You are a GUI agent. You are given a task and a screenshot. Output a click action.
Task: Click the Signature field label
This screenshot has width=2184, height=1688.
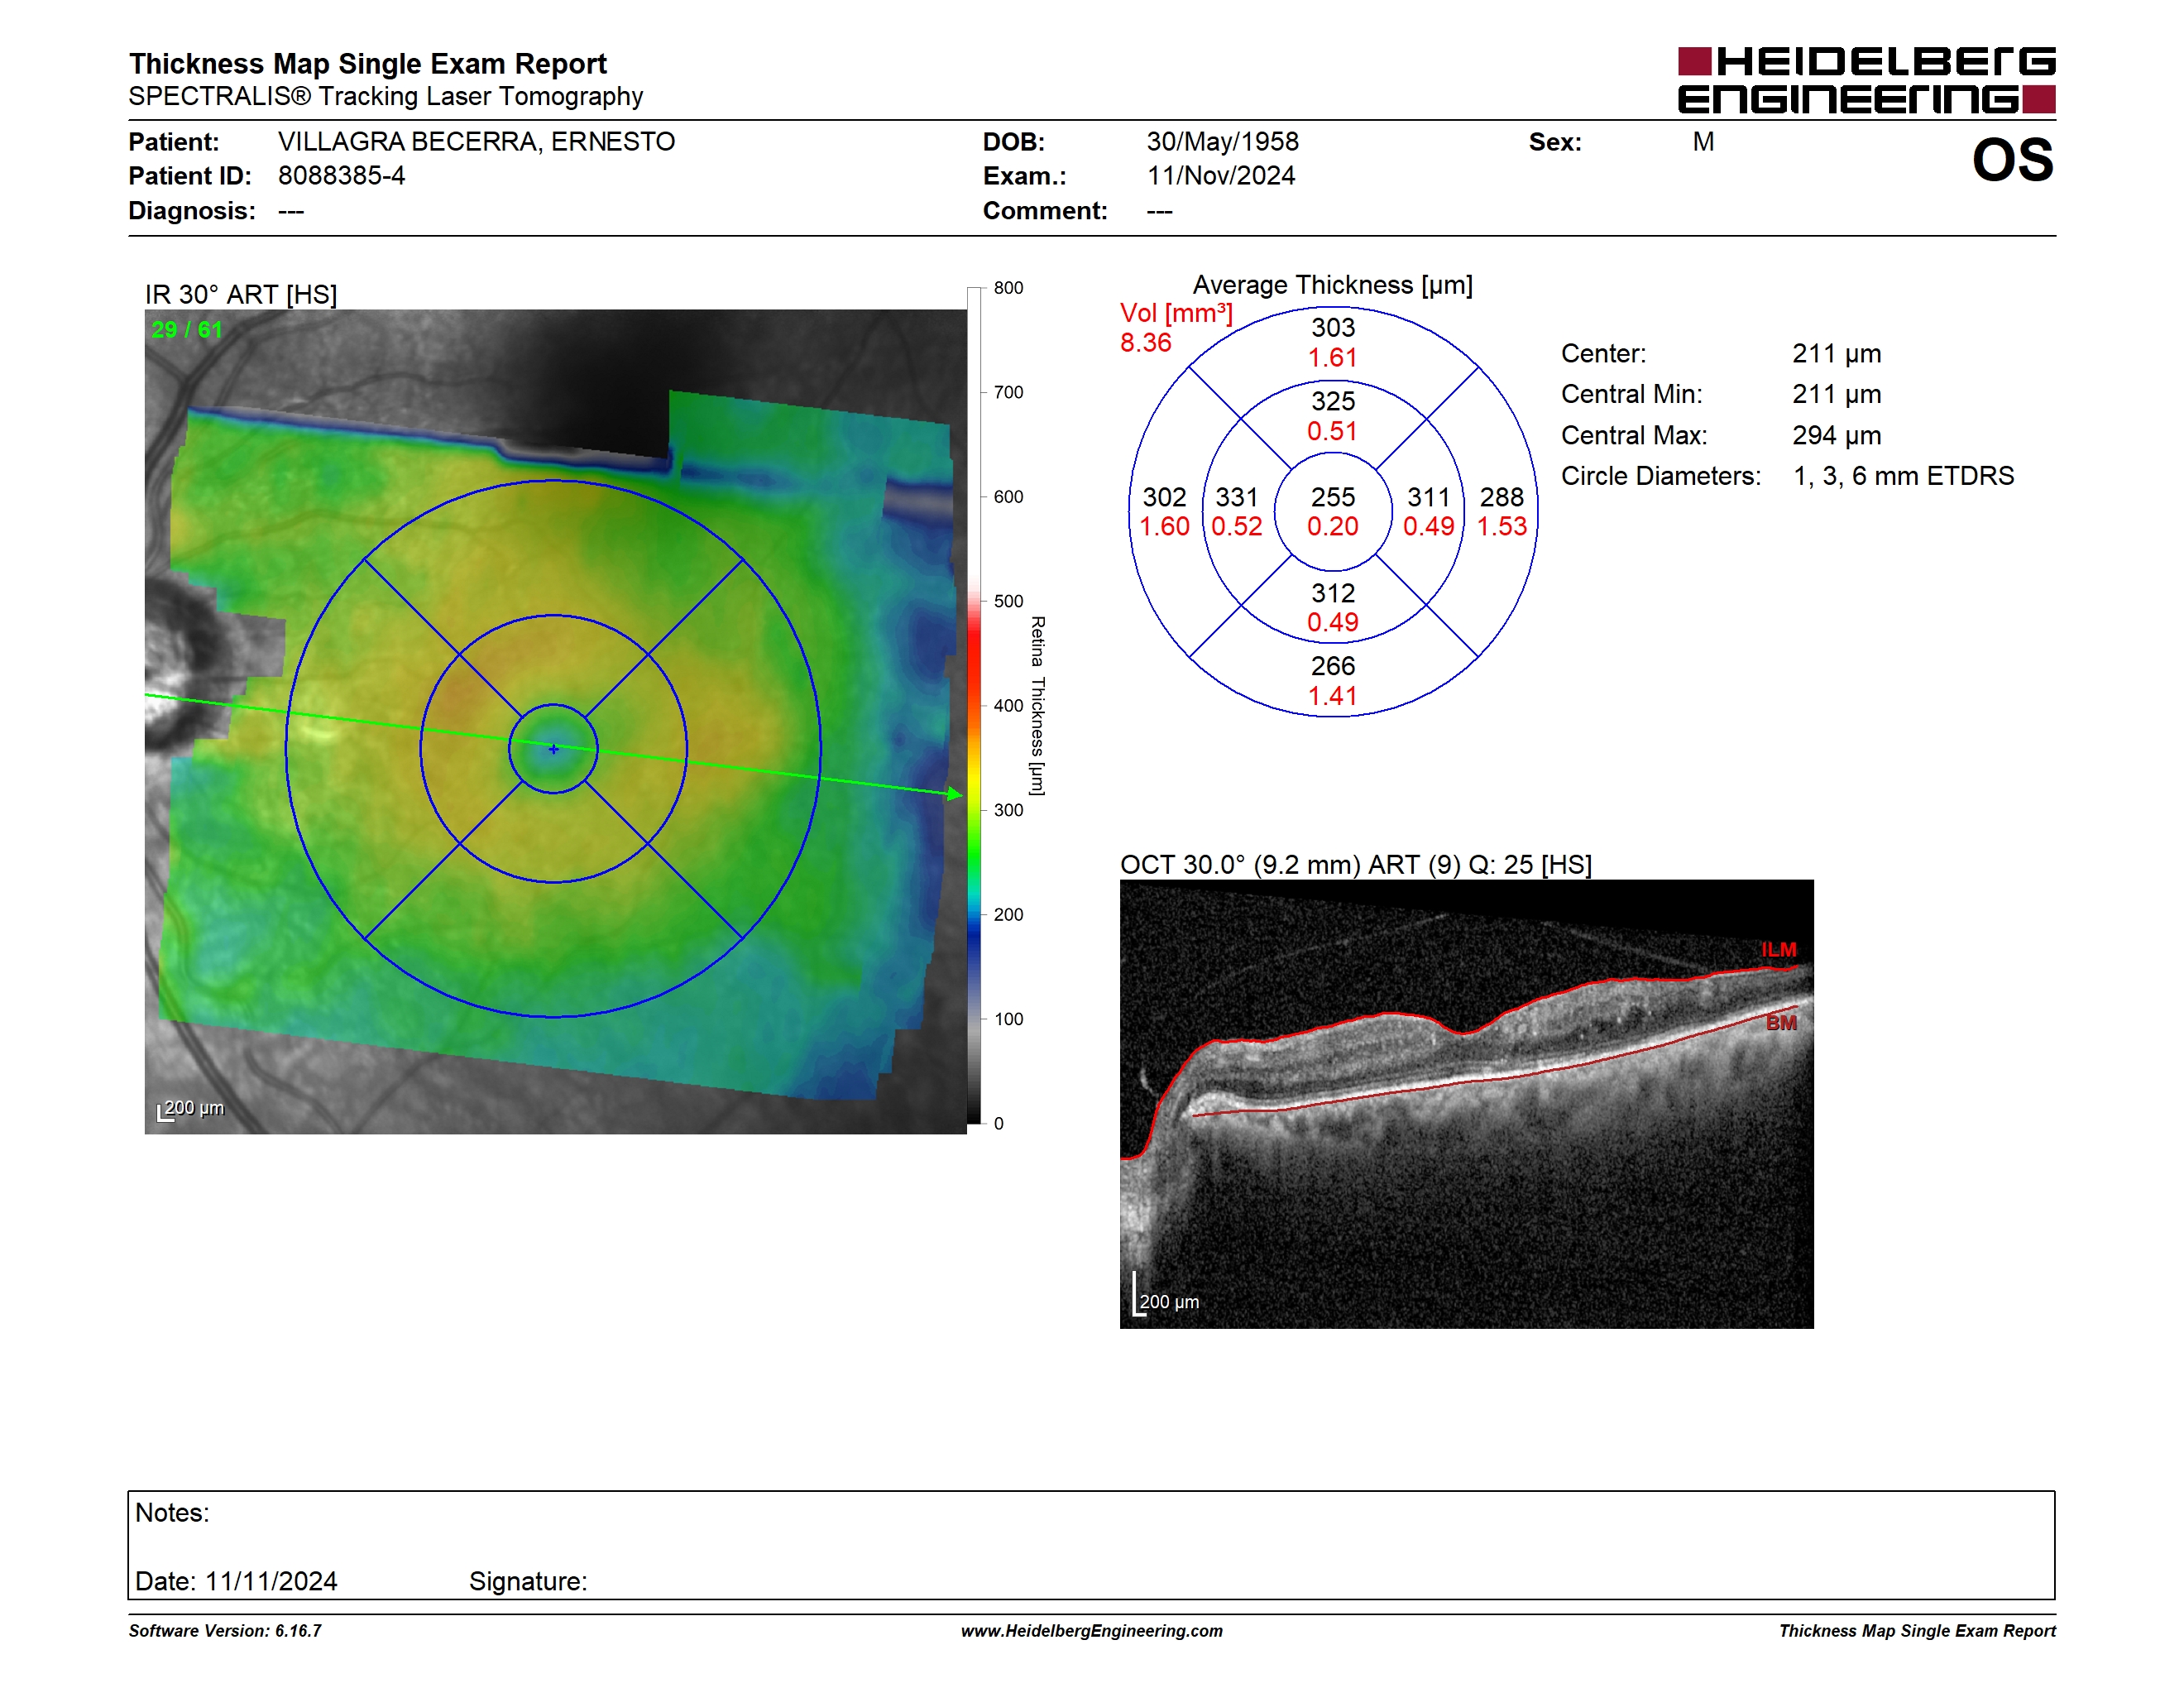click(528, 1582)
